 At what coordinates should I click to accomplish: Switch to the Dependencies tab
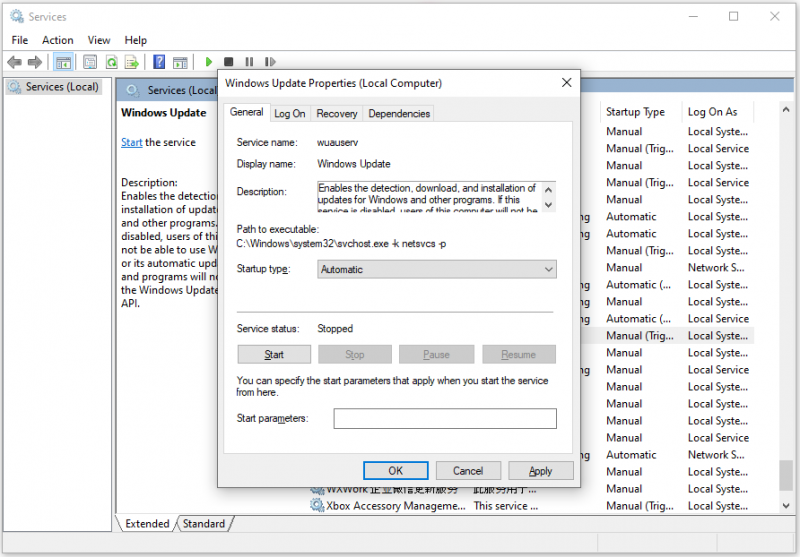(399, 114)
